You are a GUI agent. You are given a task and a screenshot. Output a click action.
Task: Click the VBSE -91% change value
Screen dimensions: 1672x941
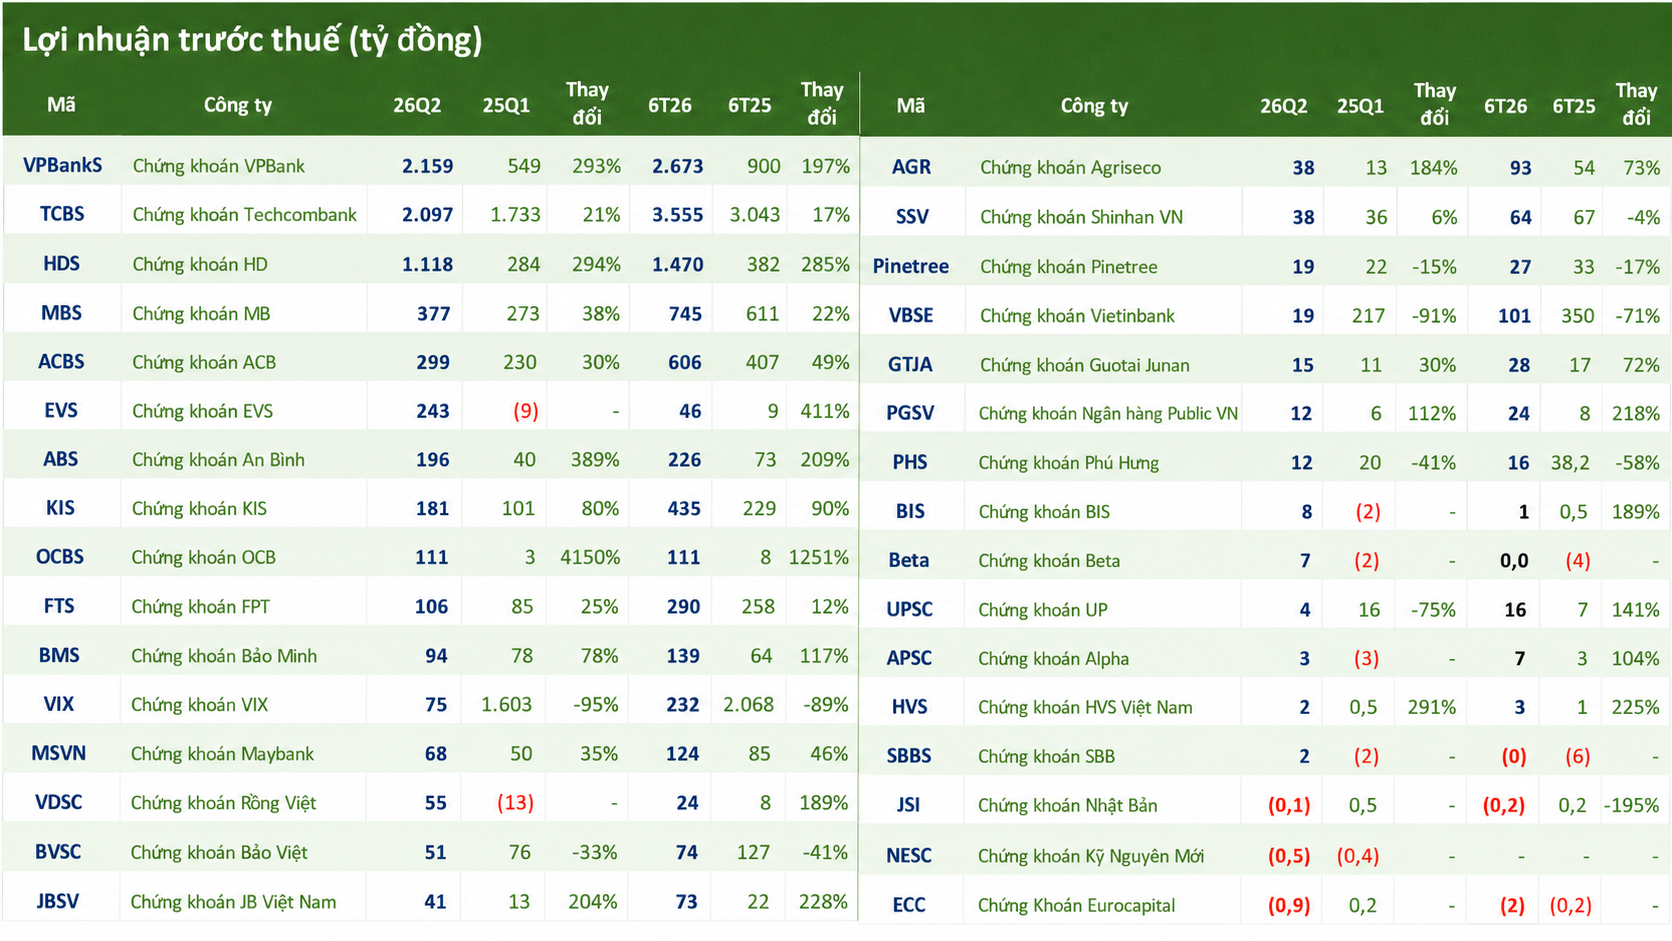(1434, 315)
